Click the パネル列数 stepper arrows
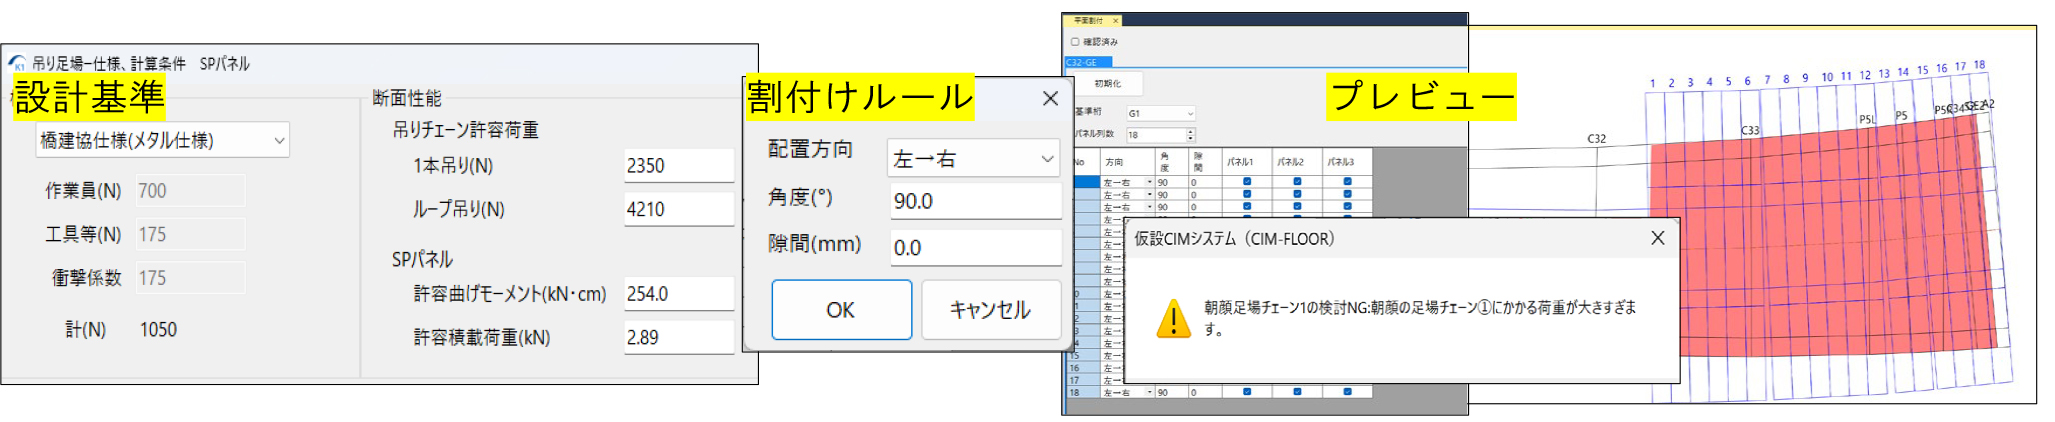Viewport: 2055px width, 422px height. pos(1190,135)
